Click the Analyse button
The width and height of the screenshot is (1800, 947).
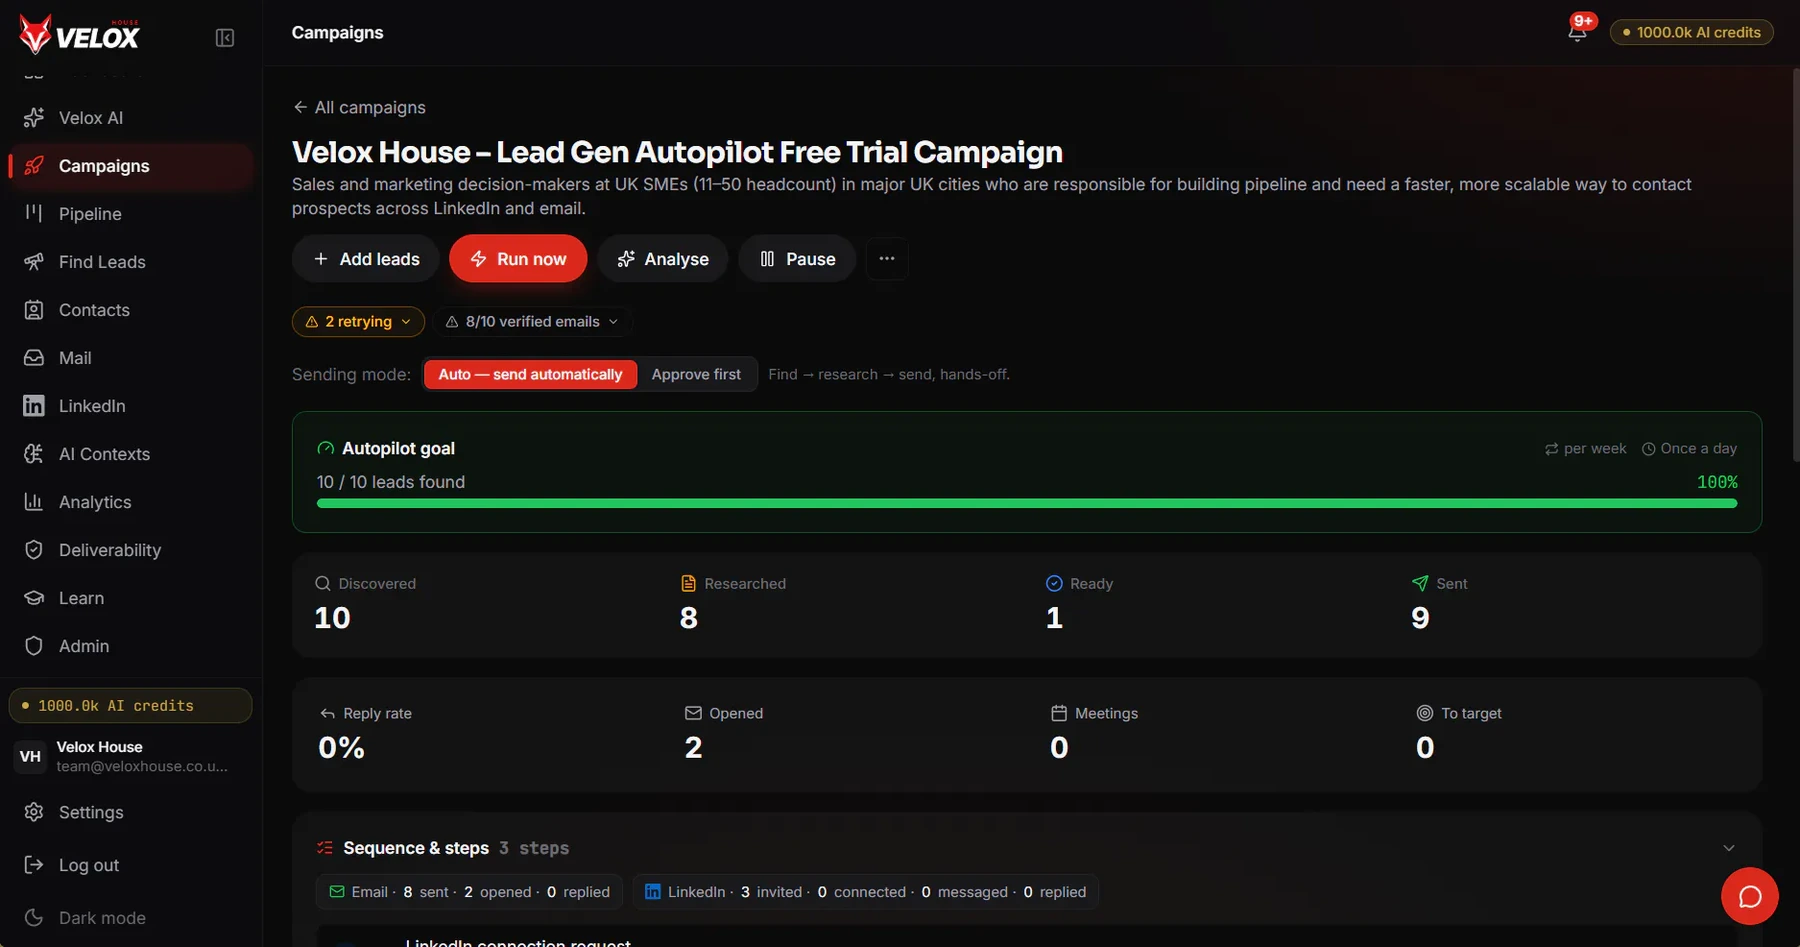(x=663, y=259)
